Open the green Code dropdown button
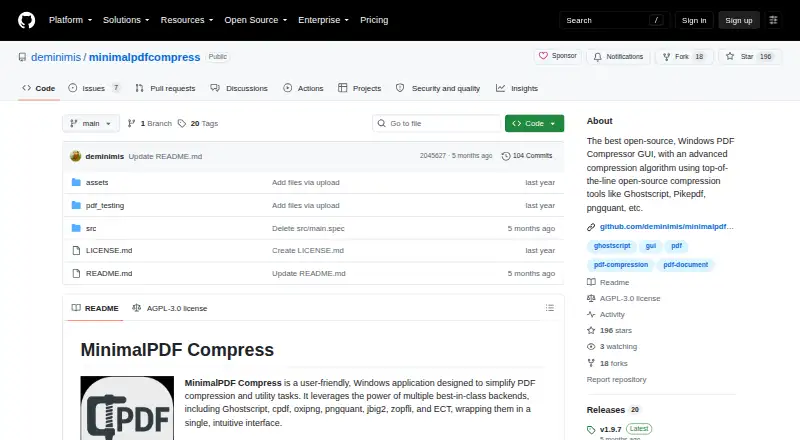The height and width of the screenshot is (440, 800). 534,124
